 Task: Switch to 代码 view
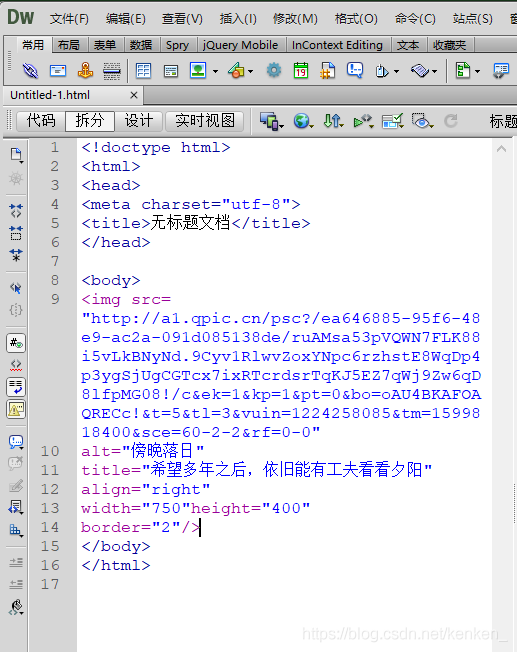(x=41, y=121)
